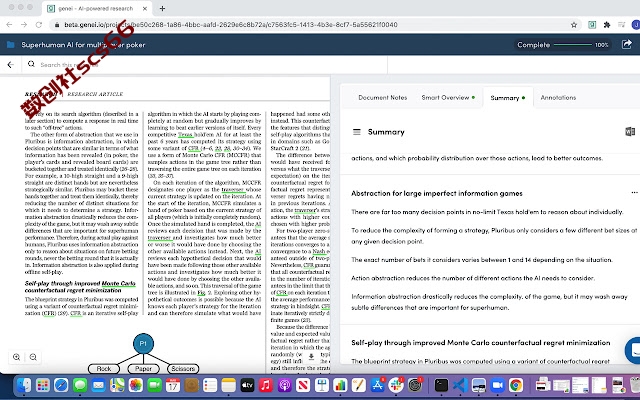Zoom in on the PDF
Screen dimensions: 640x400
pyautogui.click(x=17, y=357)
